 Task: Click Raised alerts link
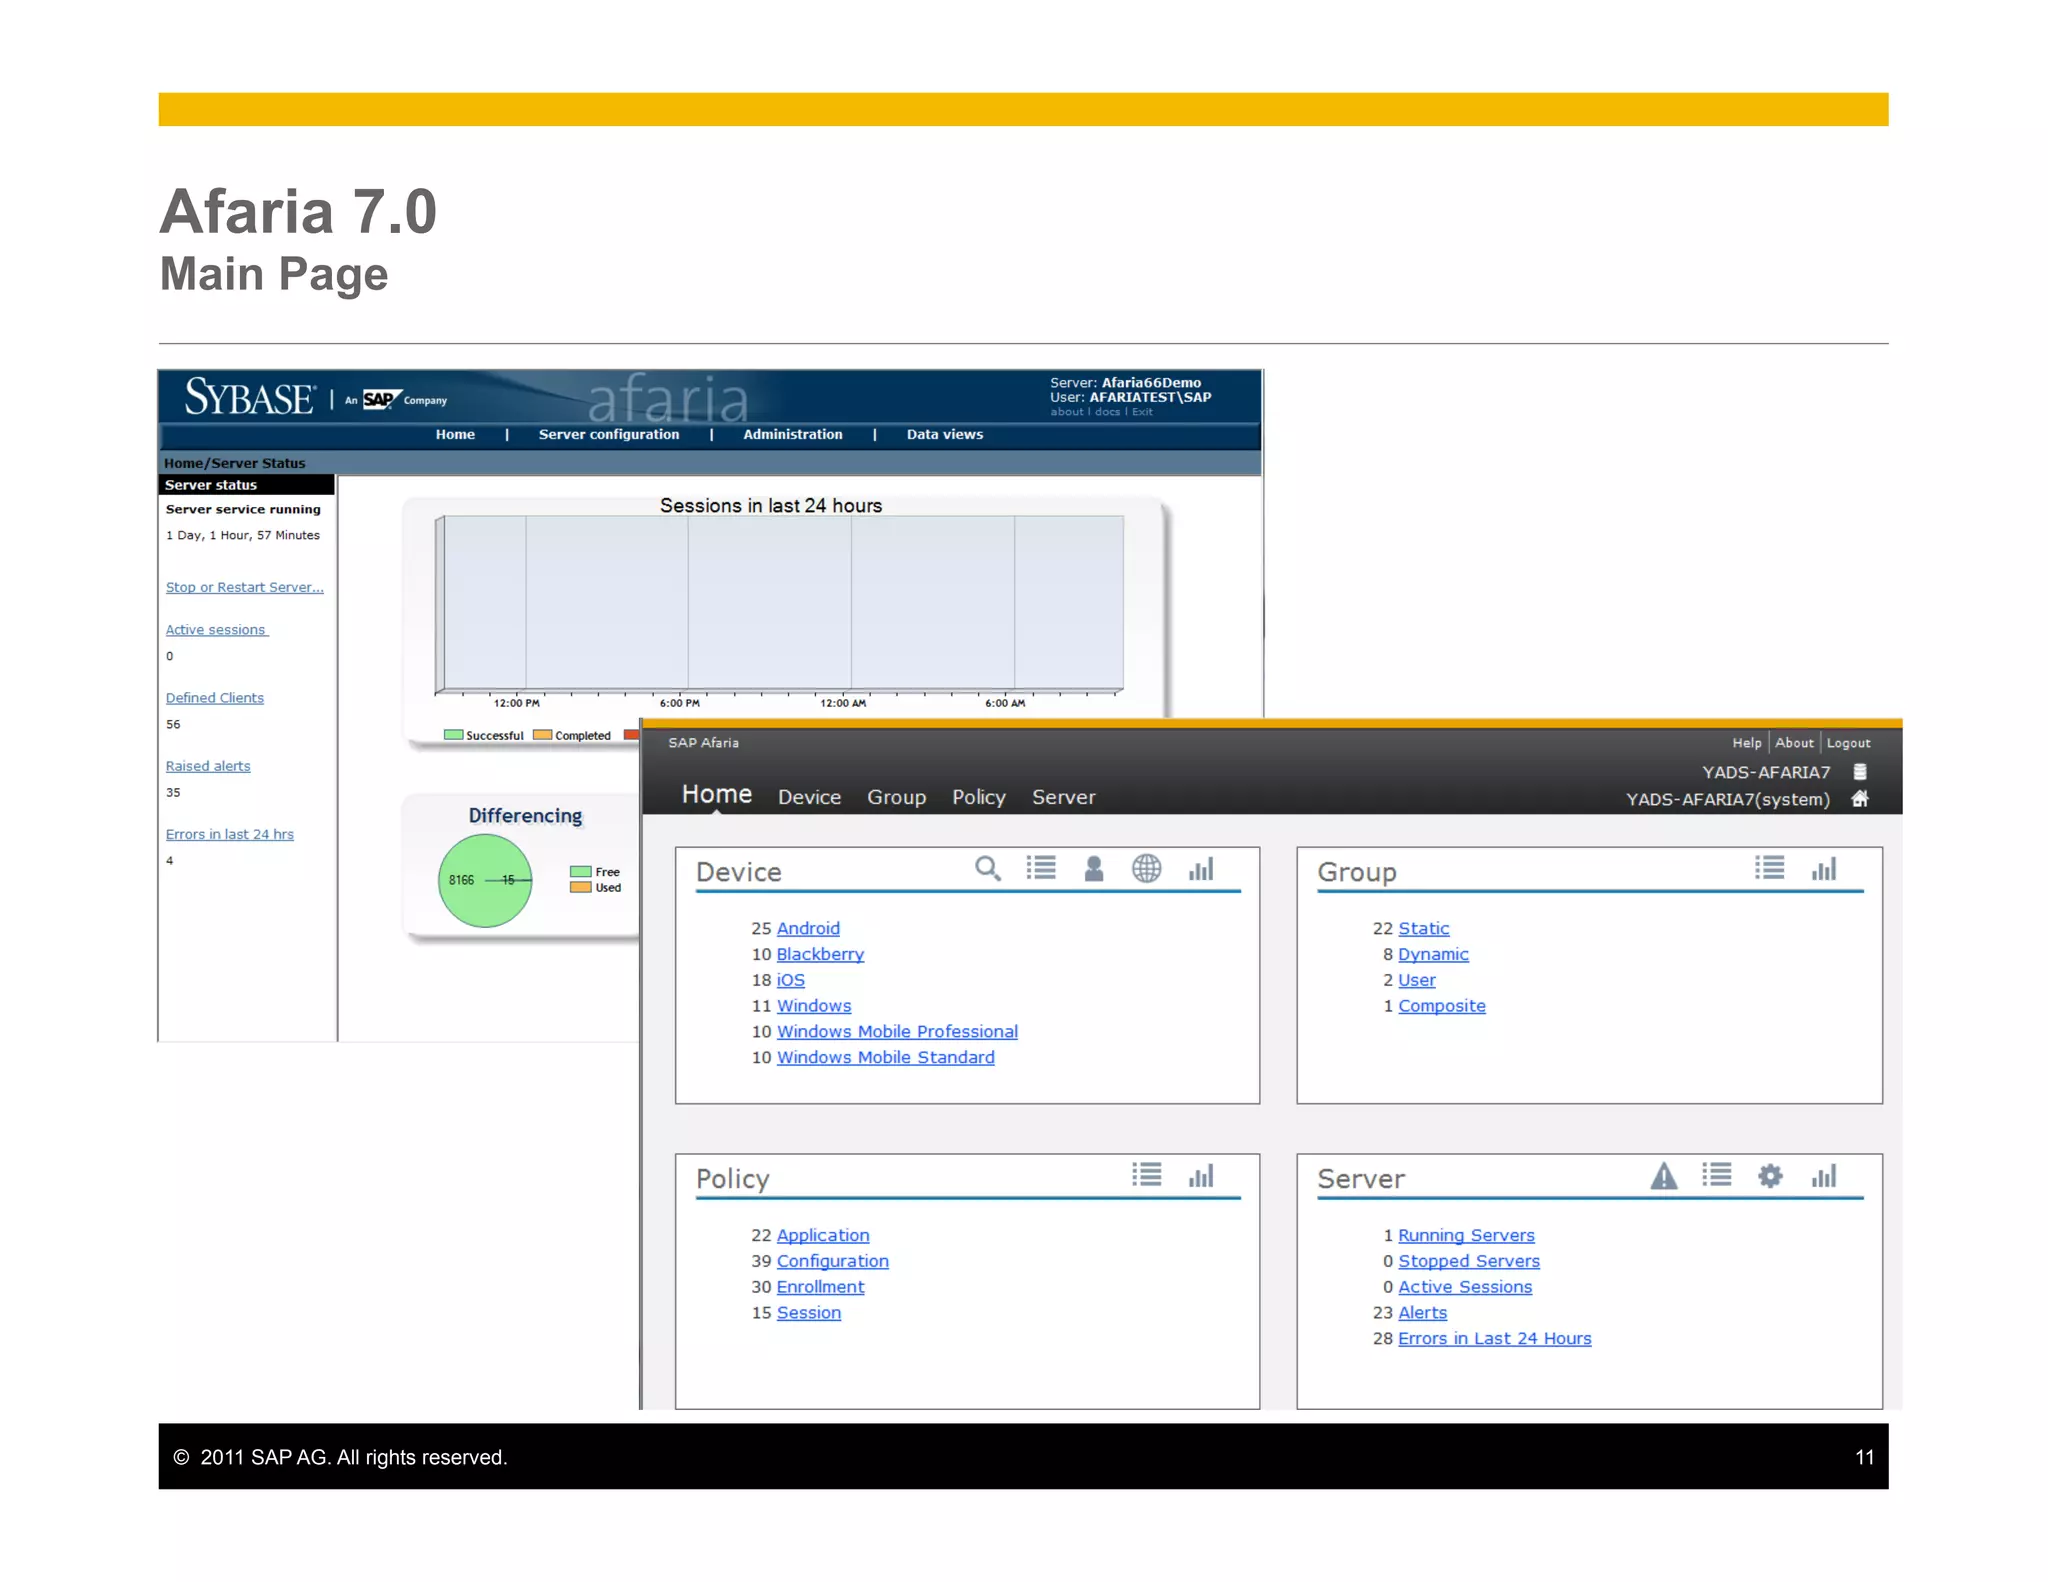207,765
